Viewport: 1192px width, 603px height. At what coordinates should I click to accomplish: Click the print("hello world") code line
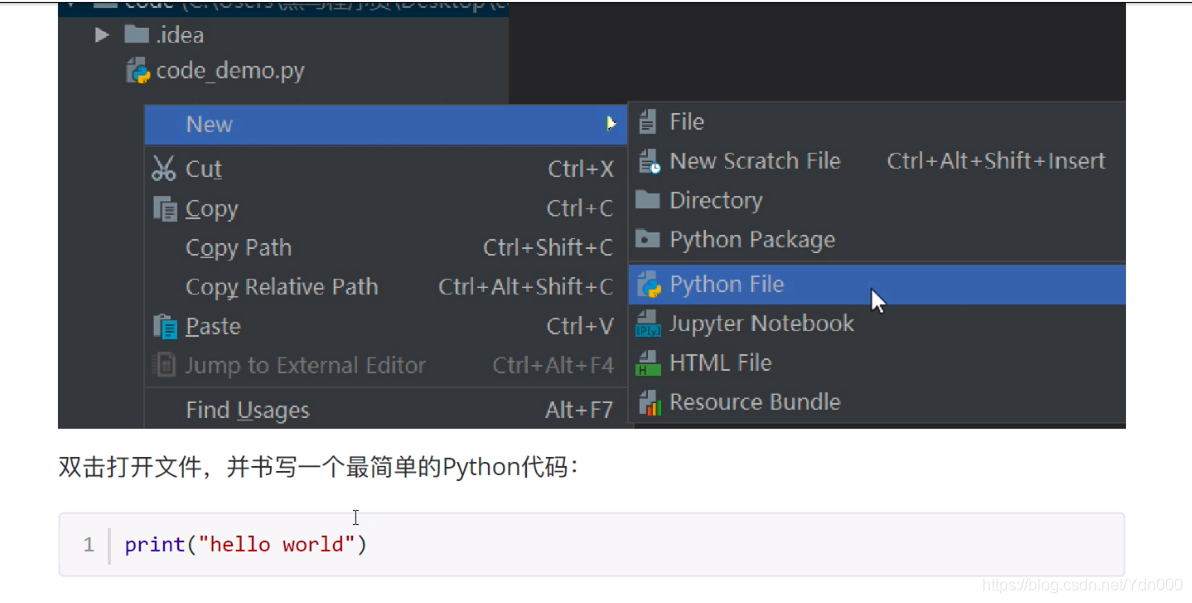click(x=246, y=544)
